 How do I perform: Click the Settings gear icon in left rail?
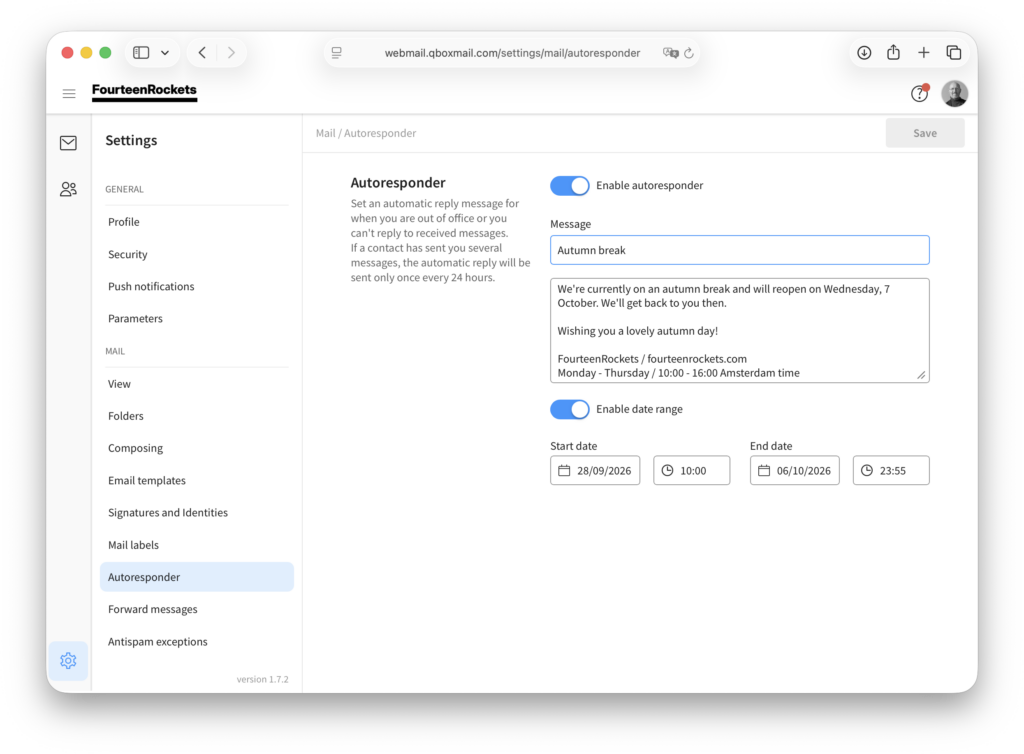[68, 661]
